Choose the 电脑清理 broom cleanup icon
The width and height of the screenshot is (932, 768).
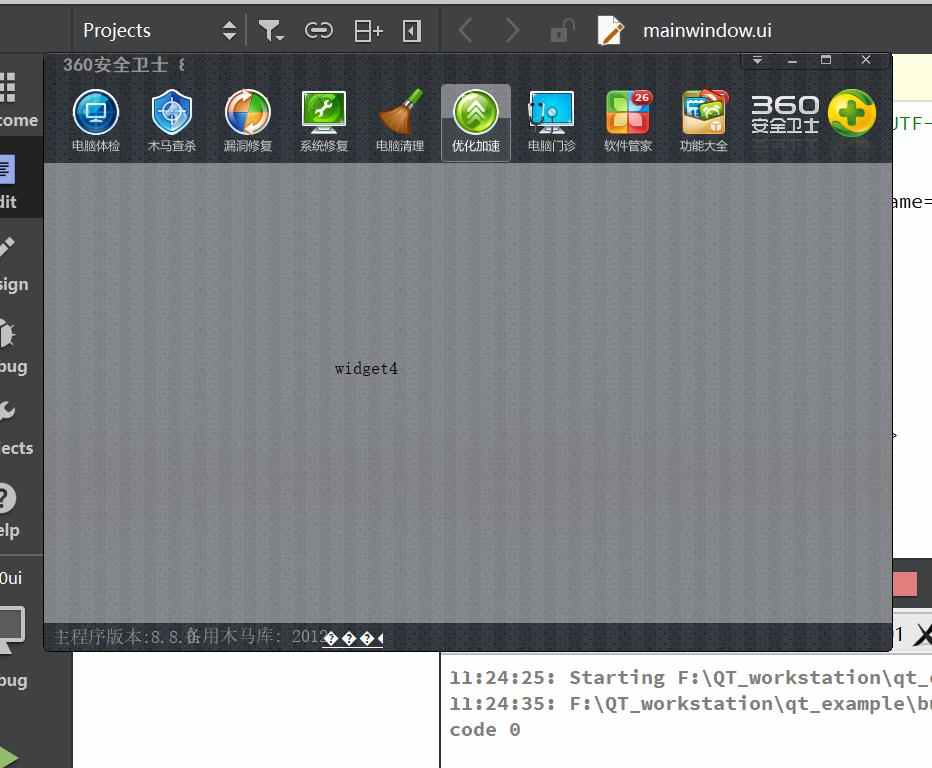(400, 121)
